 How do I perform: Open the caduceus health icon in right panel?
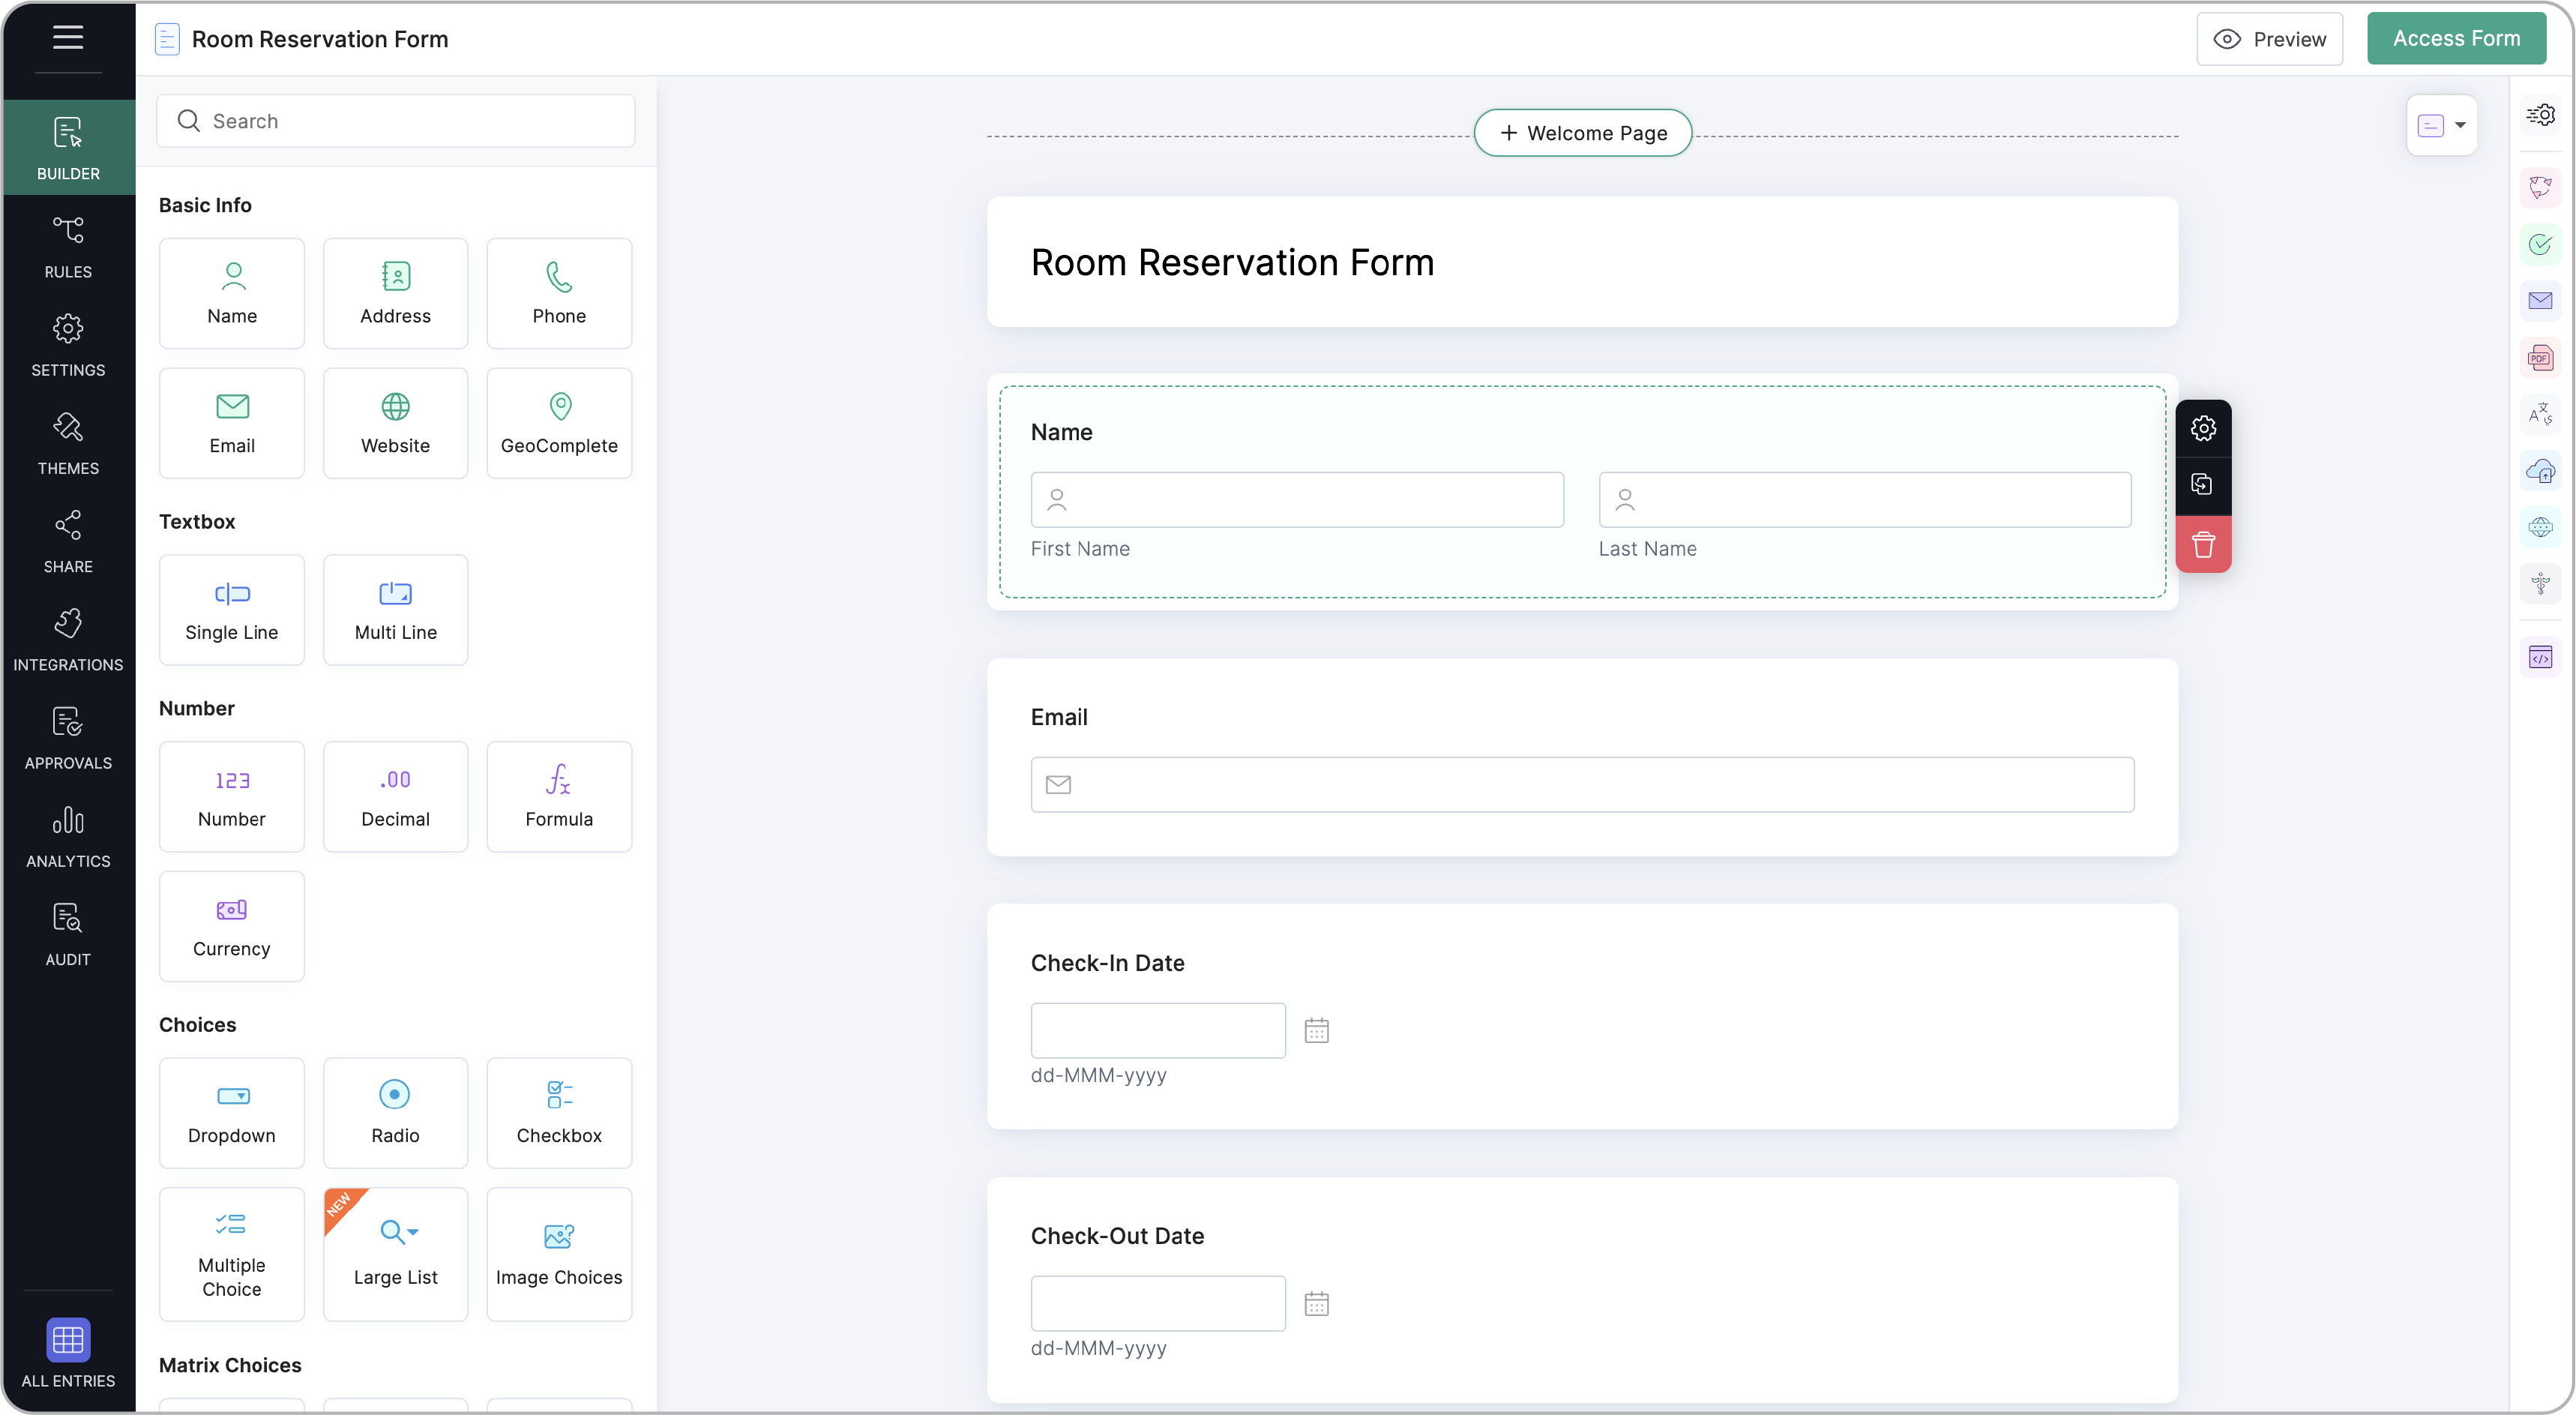click(x=2541, y=583)
